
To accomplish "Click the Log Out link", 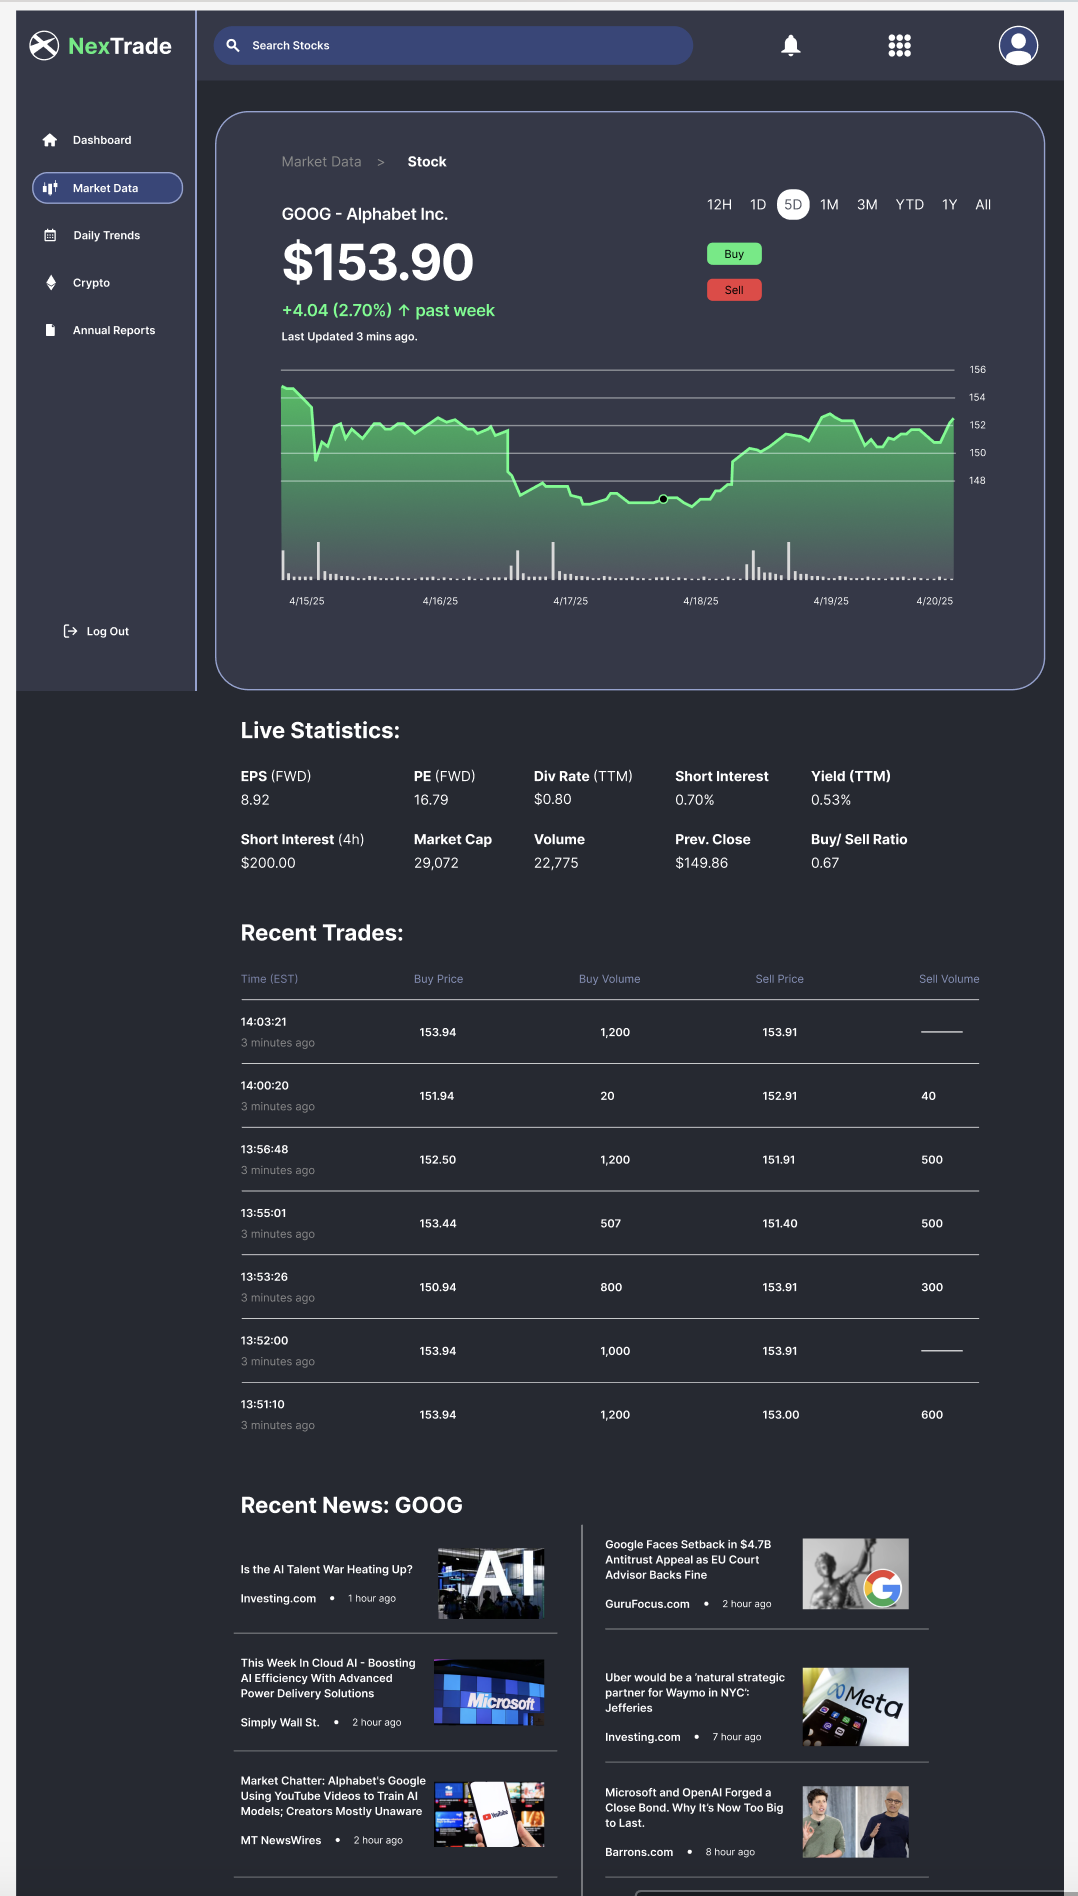I will [x=108, y=631].
